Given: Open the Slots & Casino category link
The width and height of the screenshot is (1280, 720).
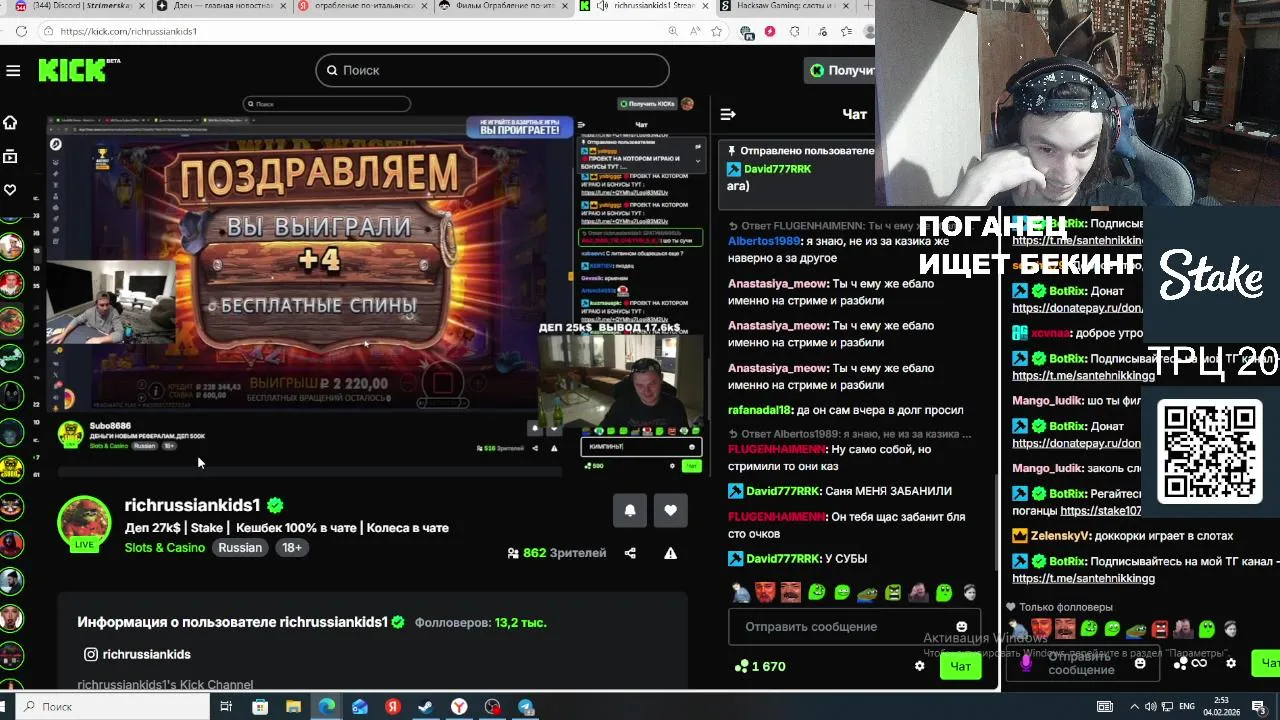Looking at the screenshot, I should pos(165,548).
